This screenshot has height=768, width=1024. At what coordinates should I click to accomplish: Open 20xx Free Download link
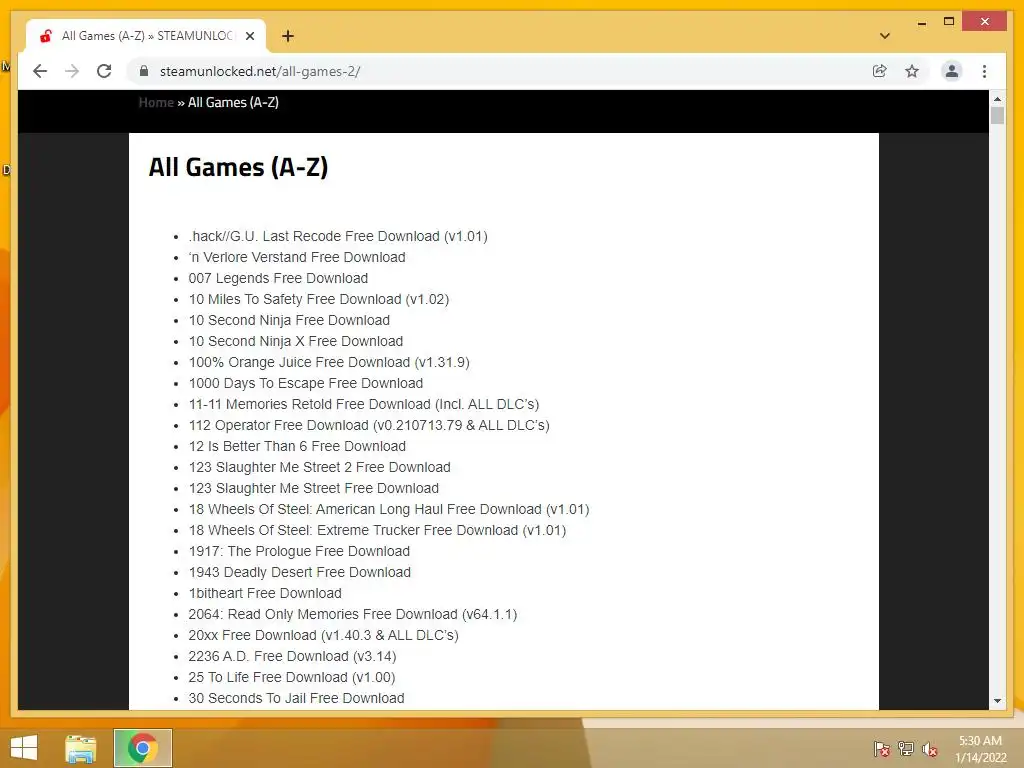click(x=323, y=635)
